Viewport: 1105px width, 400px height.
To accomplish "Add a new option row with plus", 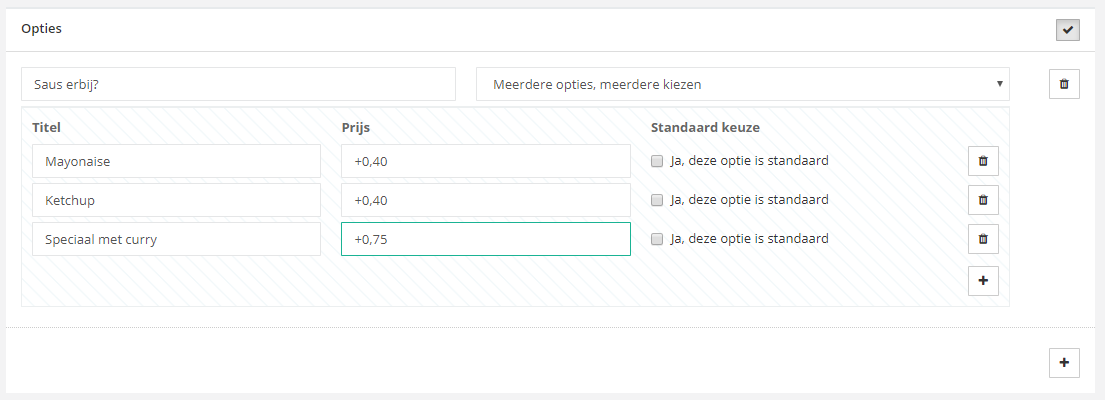I will click(x=982, y=281).
